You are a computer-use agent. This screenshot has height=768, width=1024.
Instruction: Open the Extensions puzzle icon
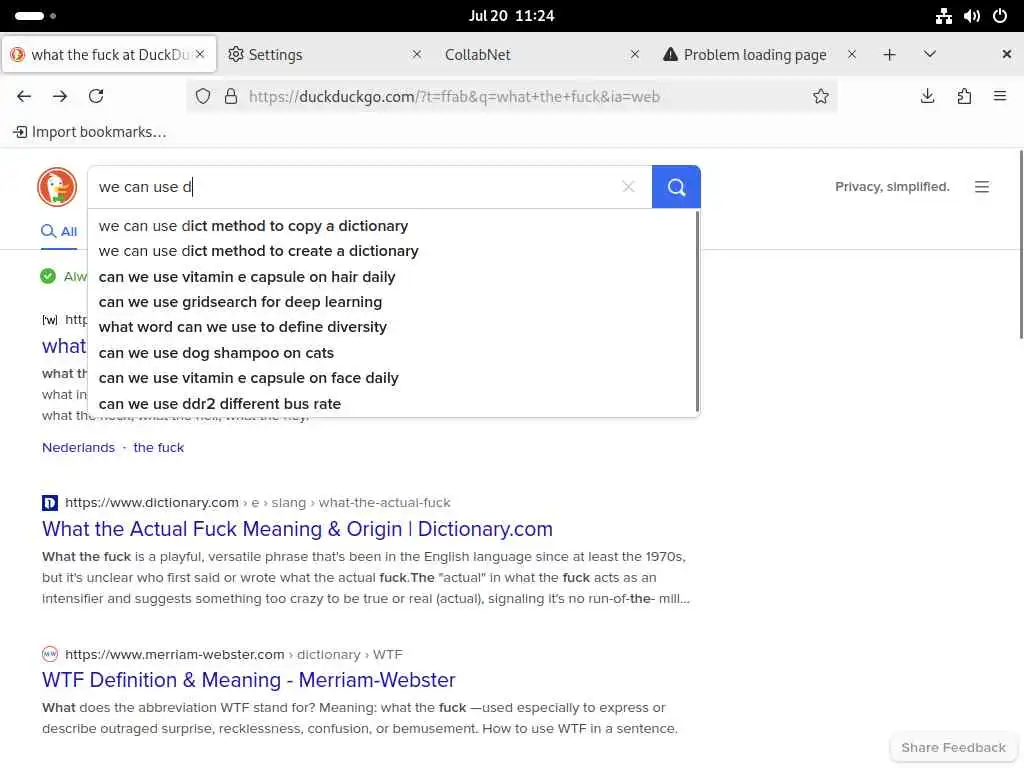coord(964,97)
